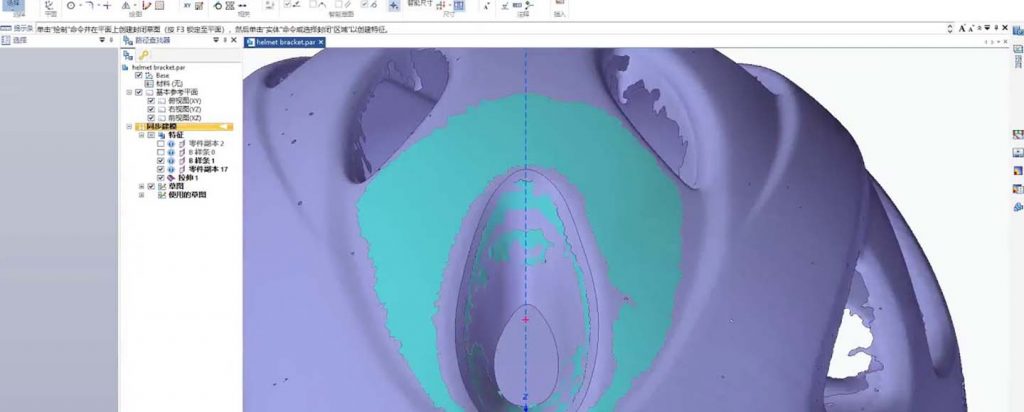Click the prompt bar text scroll spinner
Viewport: 1024px width, 412px height.
coord(950,29)
